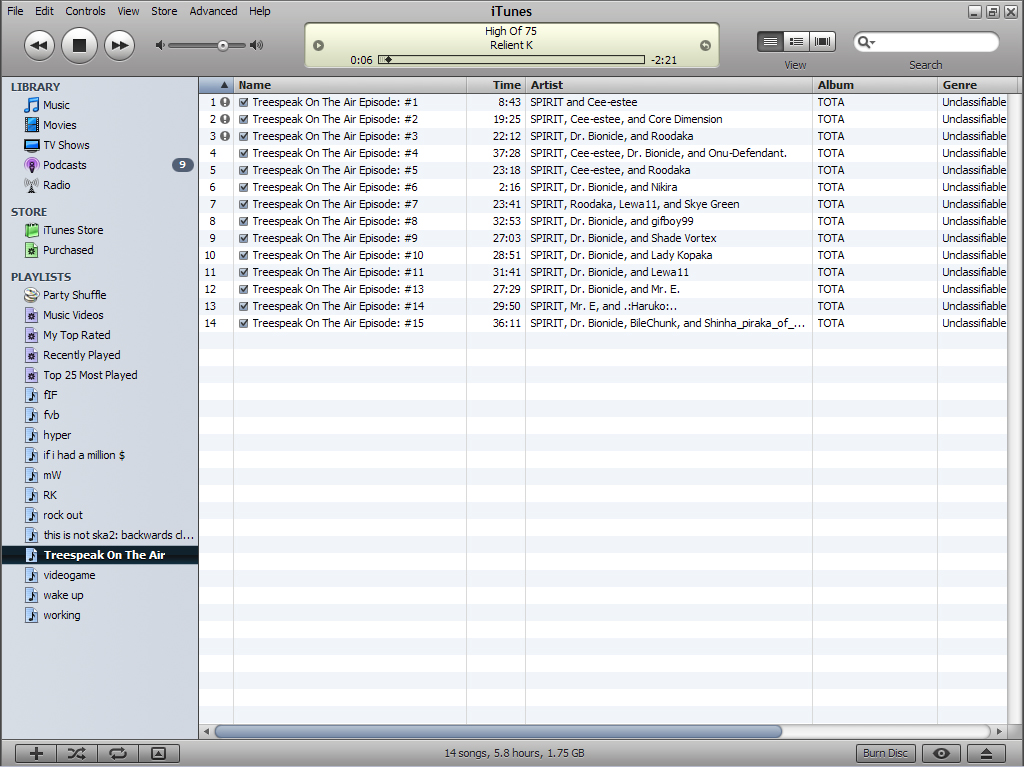Eject the disc using the eject icon

(x=985, y=753)
